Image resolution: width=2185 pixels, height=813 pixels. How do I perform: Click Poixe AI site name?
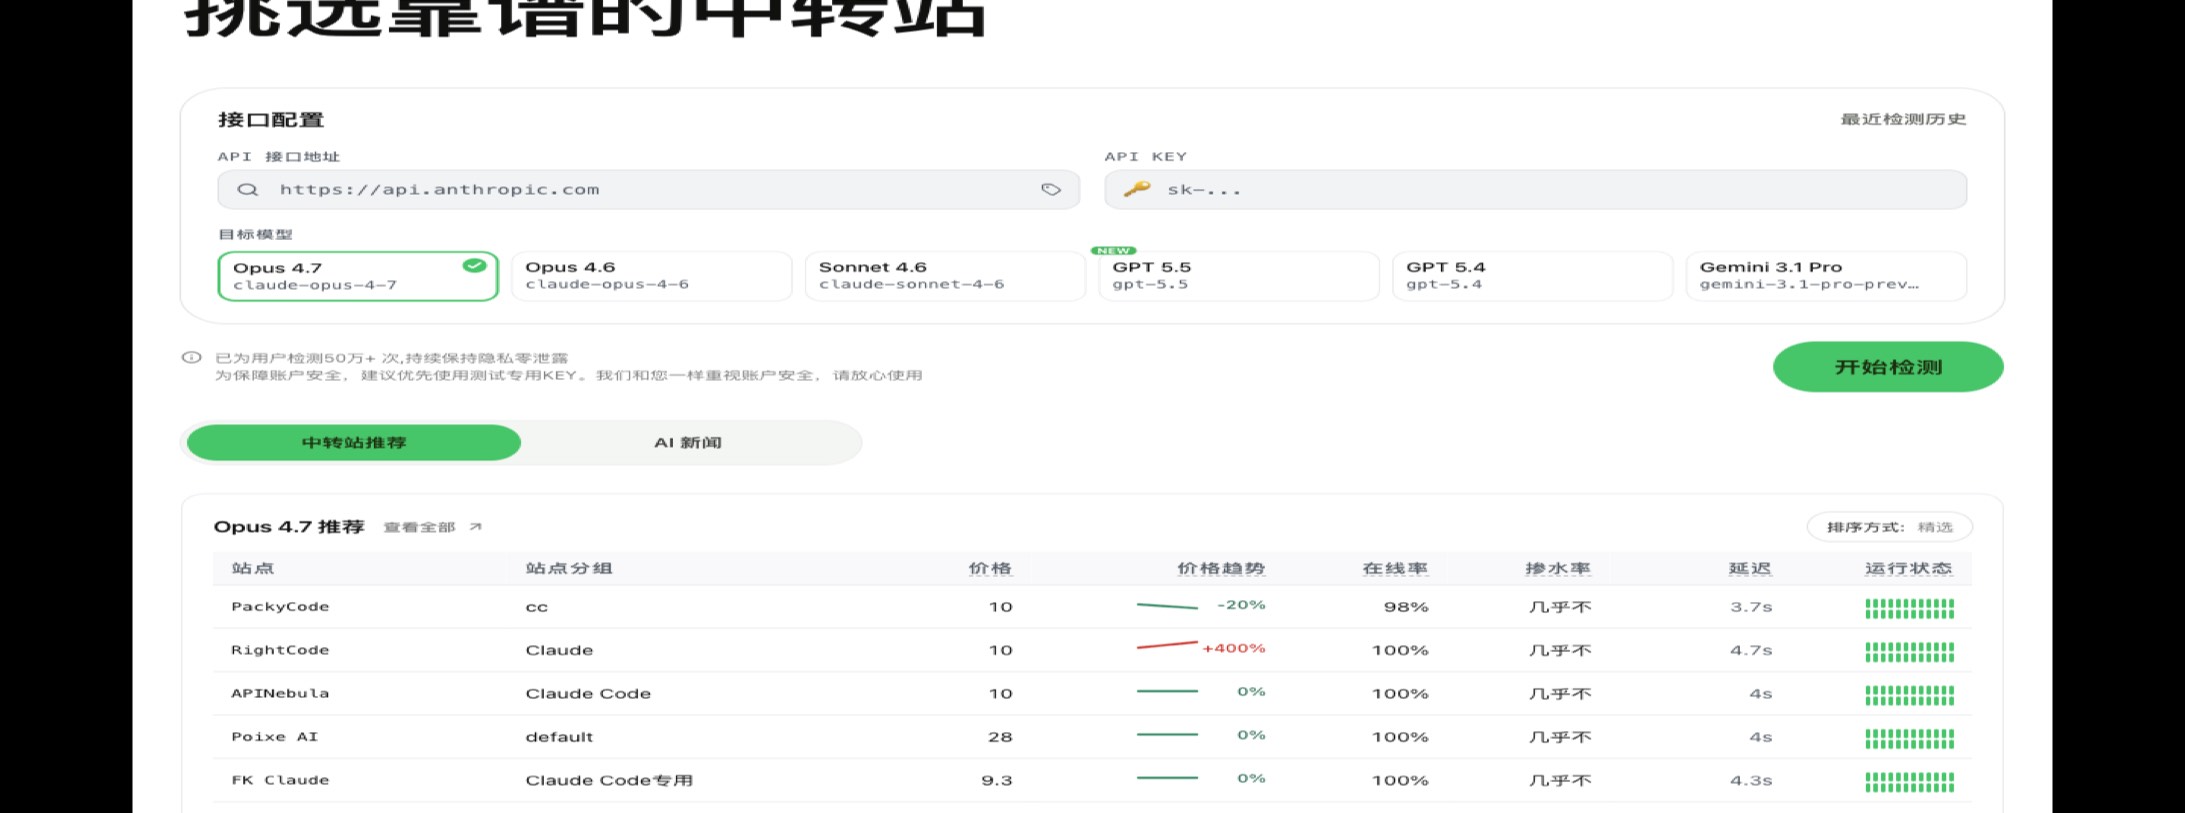(275, 737)
